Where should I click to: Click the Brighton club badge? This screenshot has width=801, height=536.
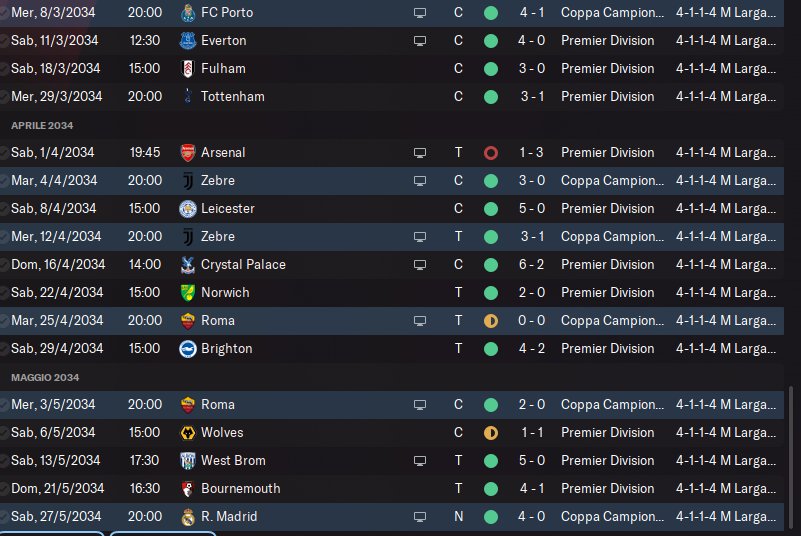click(187, 349)
